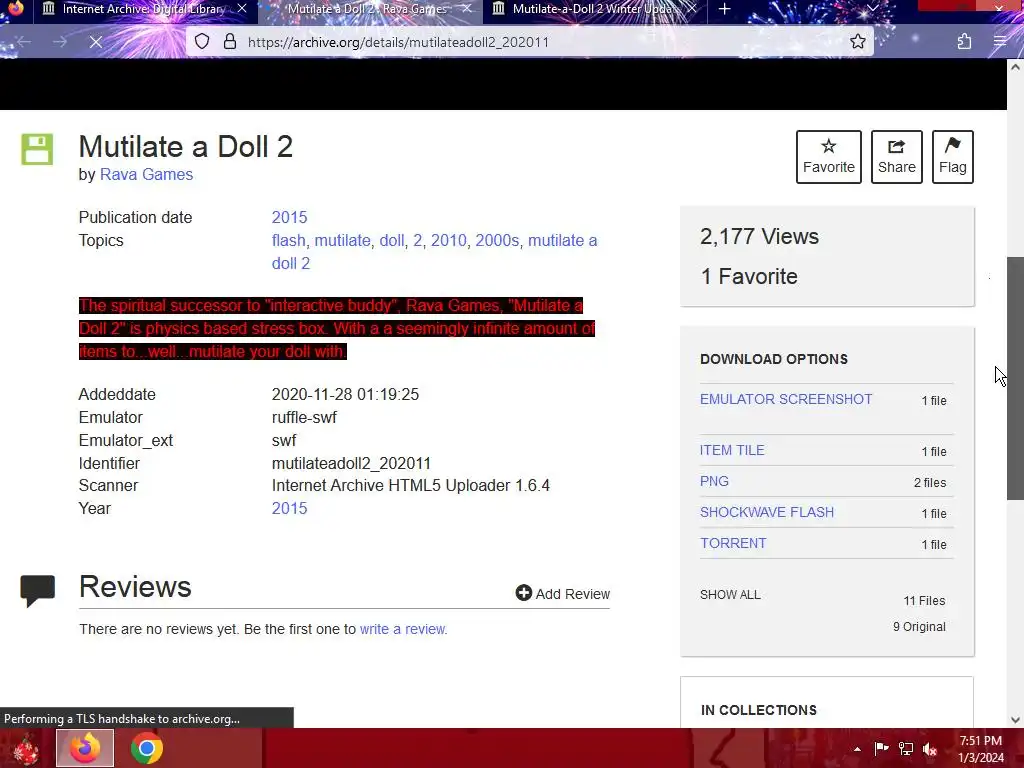Click the Firefox taskbar icon
This screenshot has height=768, width=1024.
coord(85,748)
